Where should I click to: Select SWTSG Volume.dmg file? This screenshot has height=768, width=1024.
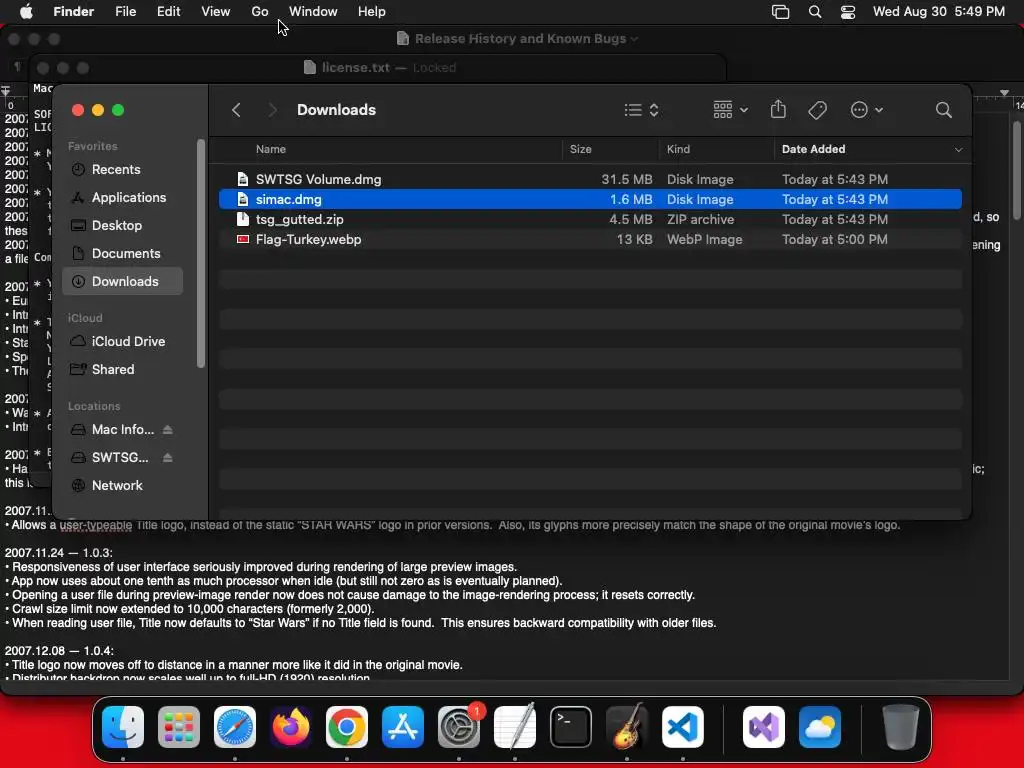[x=590, y=179]
